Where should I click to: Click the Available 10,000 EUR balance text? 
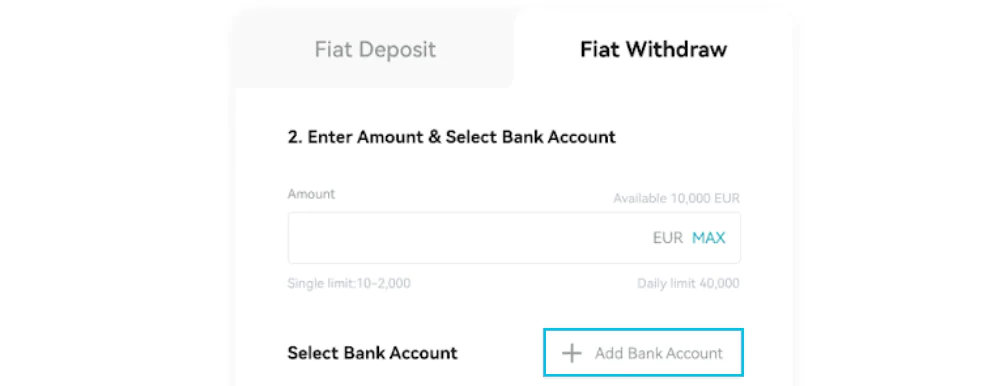click(x=676, y=199)
